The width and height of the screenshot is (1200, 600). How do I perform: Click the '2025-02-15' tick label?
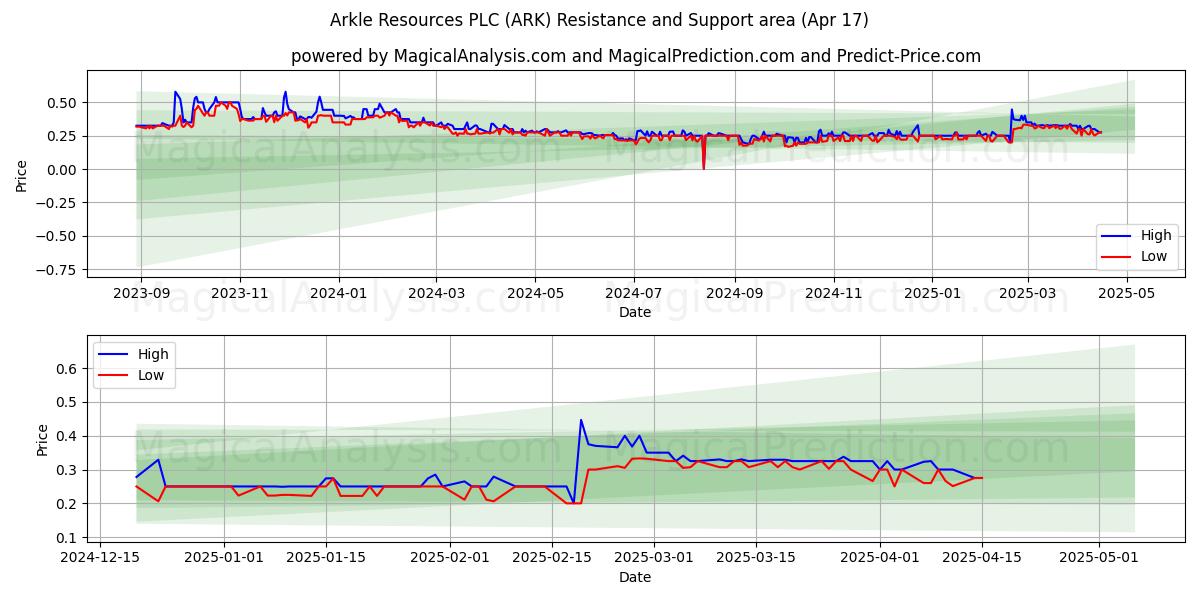pos(552,558)
